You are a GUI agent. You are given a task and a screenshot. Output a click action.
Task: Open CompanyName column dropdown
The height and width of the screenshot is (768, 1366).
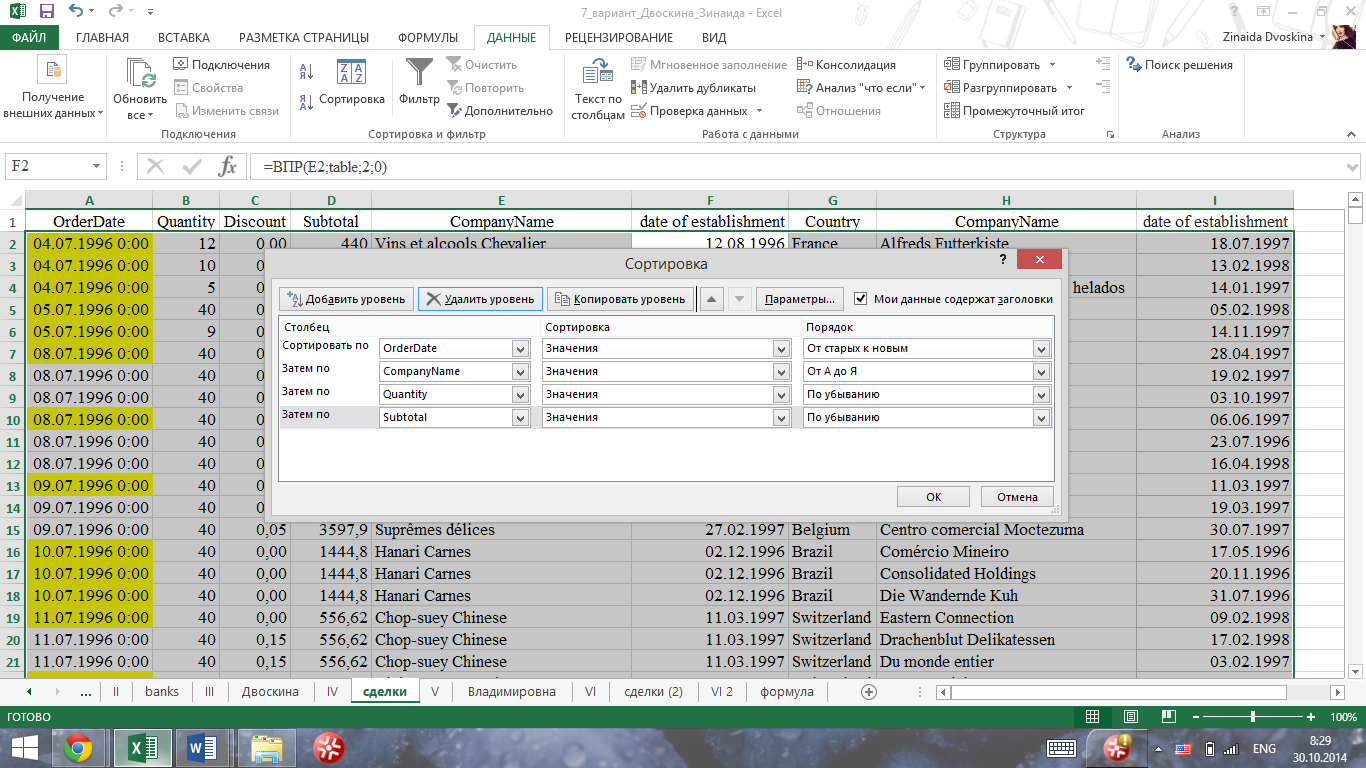tap(520, 372)
